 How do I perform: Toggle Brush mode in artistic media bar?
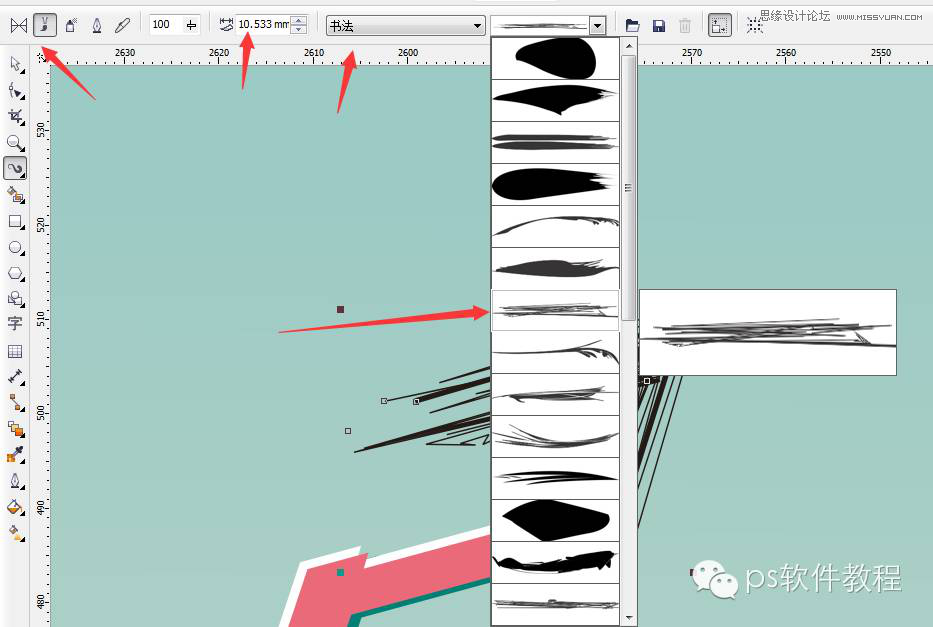(43, 25)
